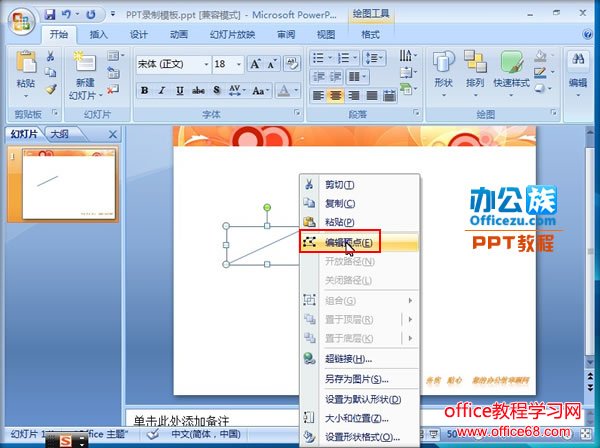
Task: Toggle Underline formatting
Action: click(x=180, y=91)
